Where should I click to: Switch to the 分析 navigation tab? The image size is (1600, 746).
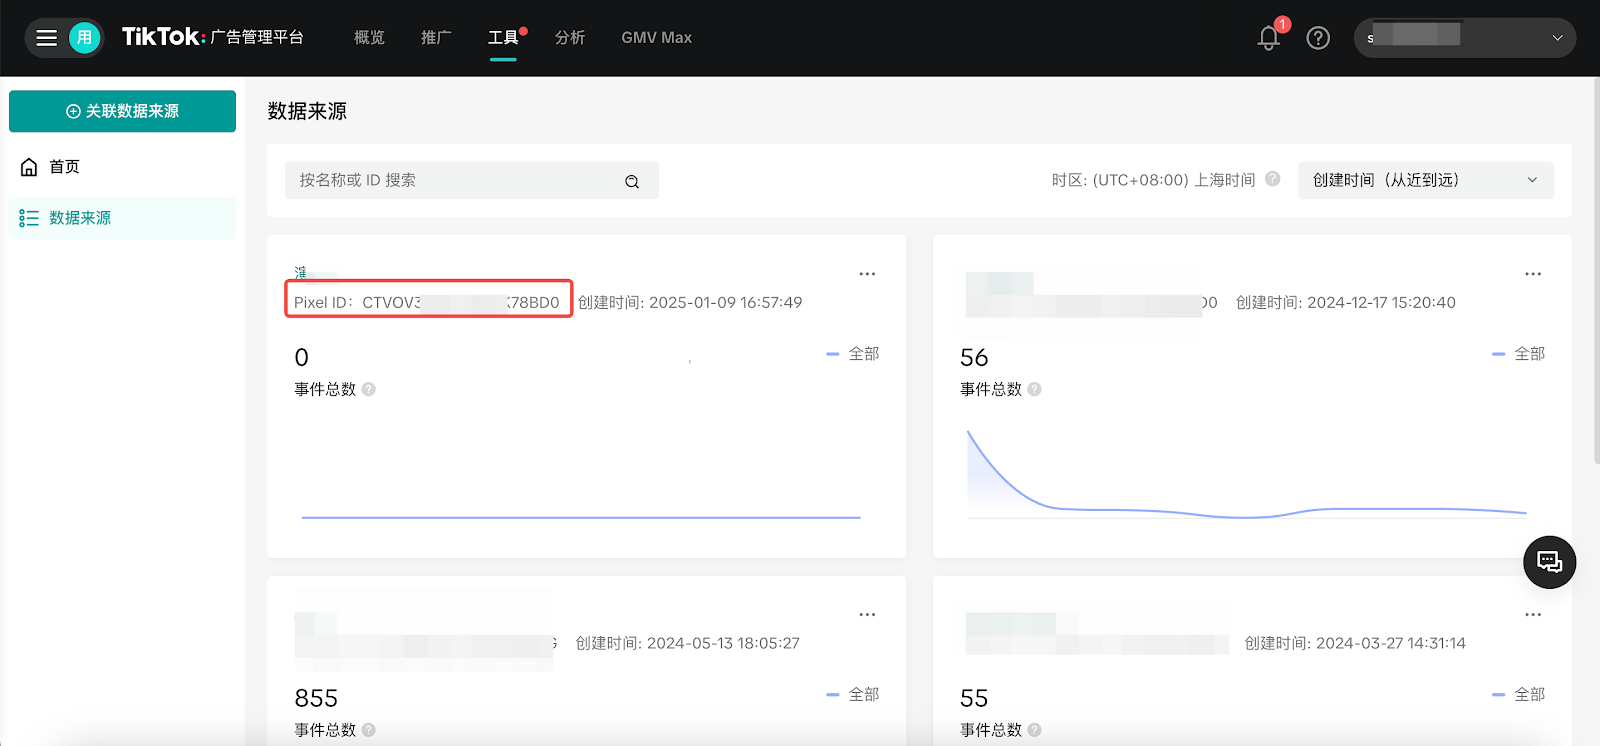tap(570, 38)
